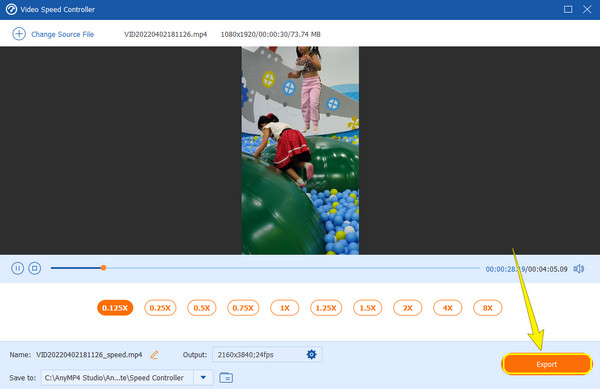The width and height of the screenshot is (600, 389).
Task: Click the Output 2160x3840;24fps field
Action: (x=267, y=355)
